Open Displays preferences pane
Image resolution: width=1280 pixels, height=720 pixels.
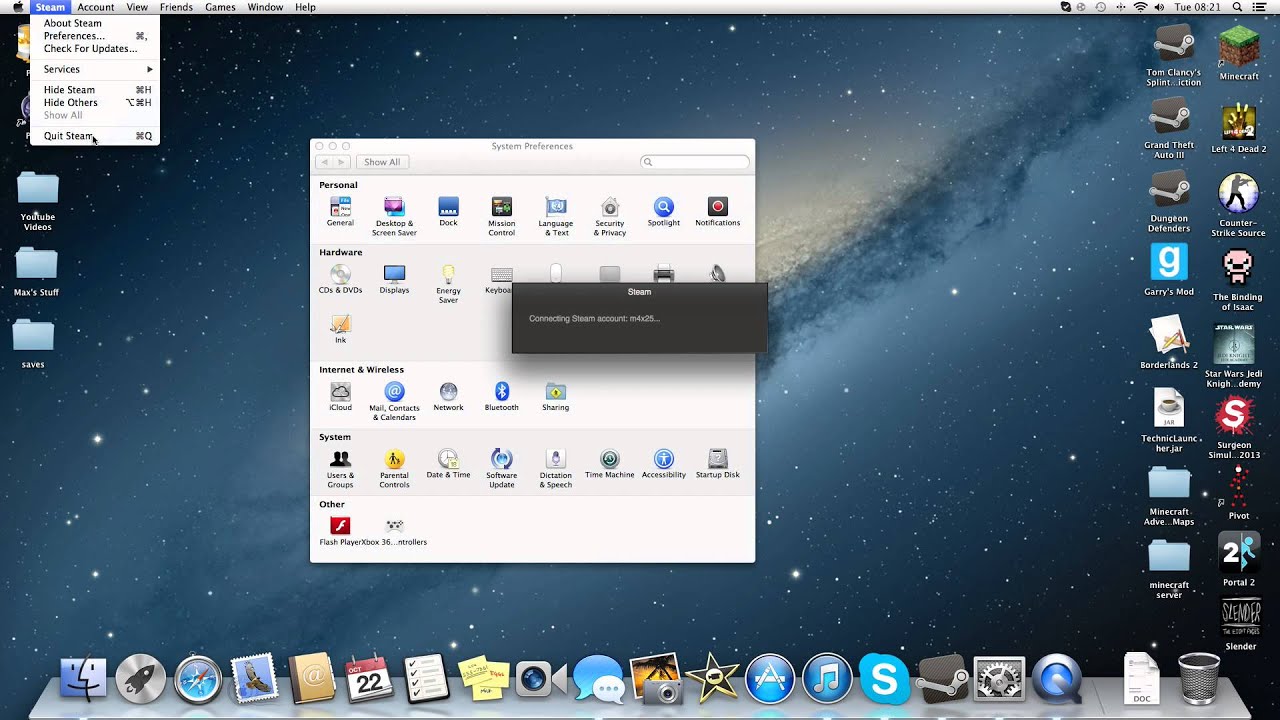(x=394, y=279)
